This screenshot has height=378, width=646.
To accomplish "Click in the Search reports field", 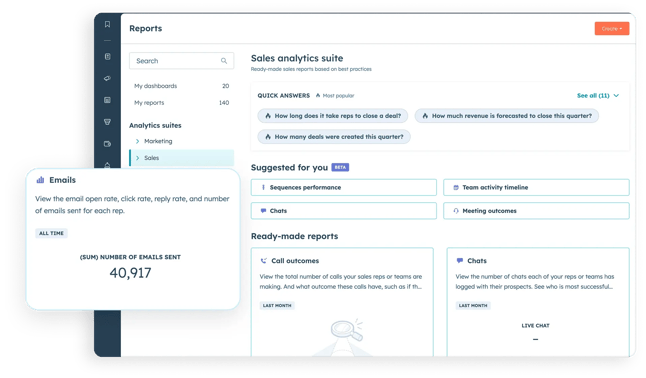I will [181, 61].
